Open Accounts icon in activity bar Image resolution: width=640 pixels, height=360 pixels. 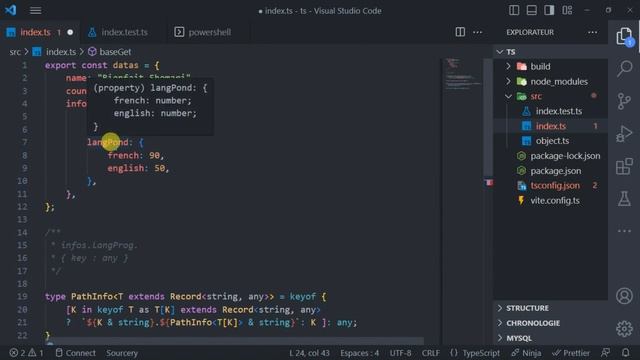pyautogui.click(x=624, y=296)
